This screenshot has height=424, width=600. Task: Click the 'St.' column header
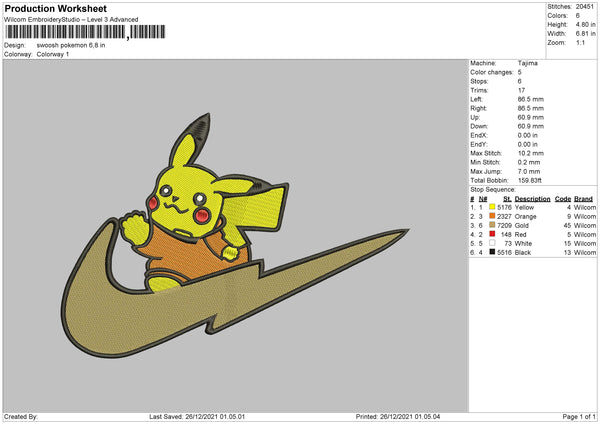[x=507, y=199]
